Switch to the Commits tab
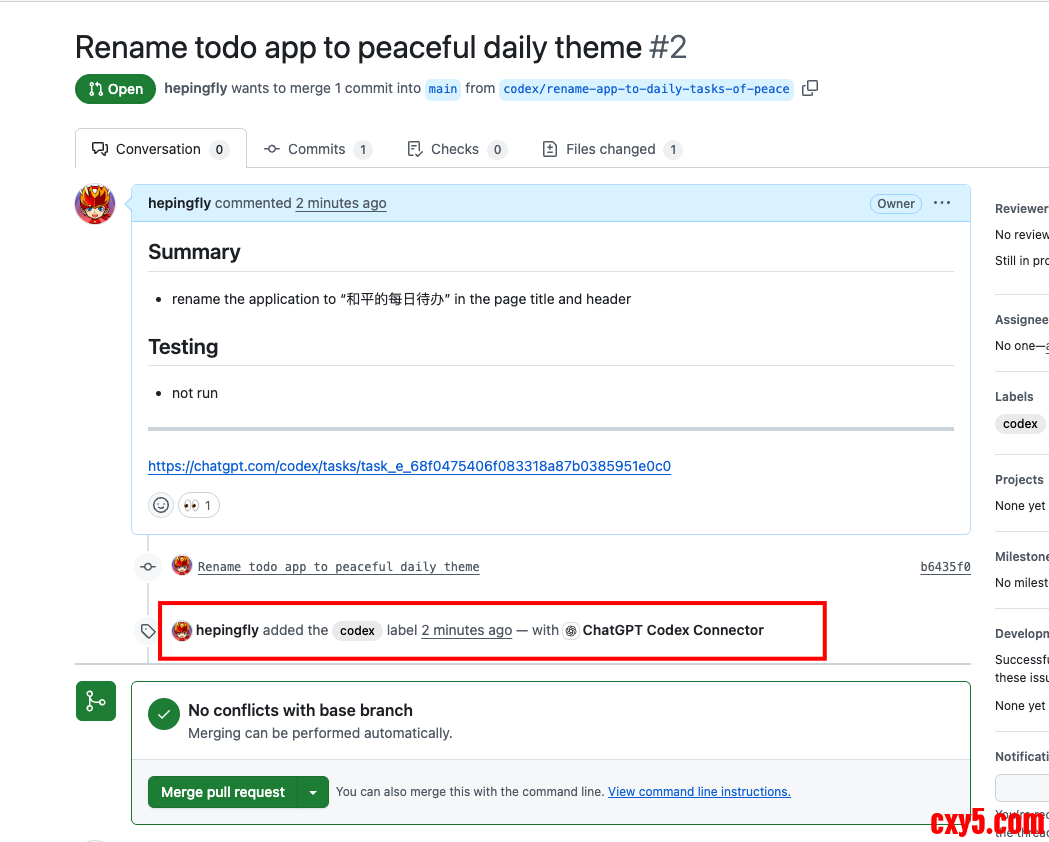 [317, 149]
